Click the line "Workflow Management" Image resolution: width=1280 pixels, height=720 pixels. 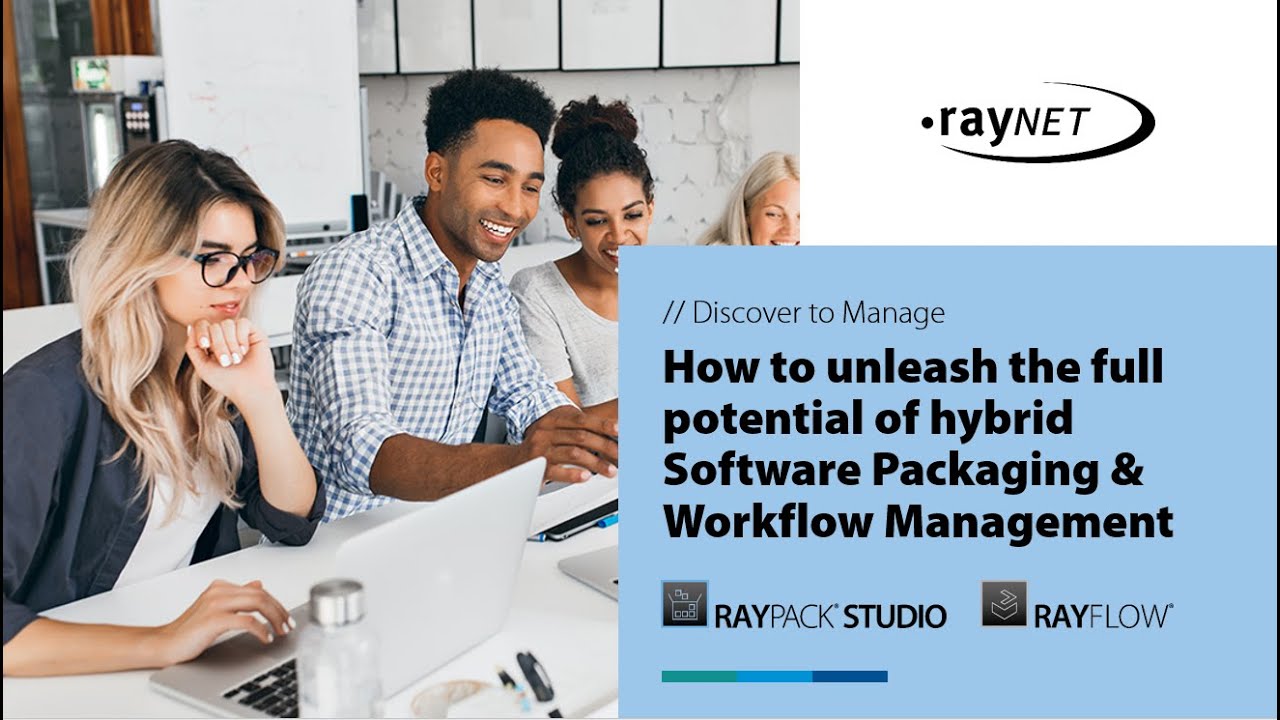click(x=917, y=522)
